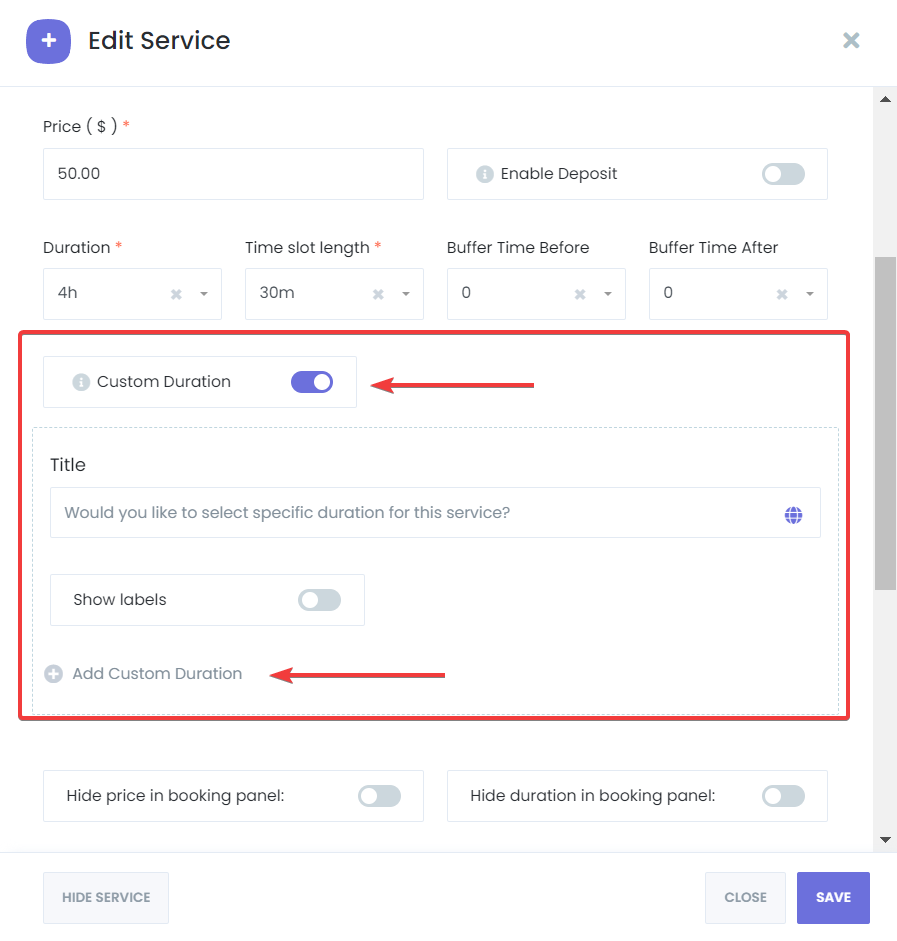Clear the Duration selection with the x icon

tap(175, 294)
